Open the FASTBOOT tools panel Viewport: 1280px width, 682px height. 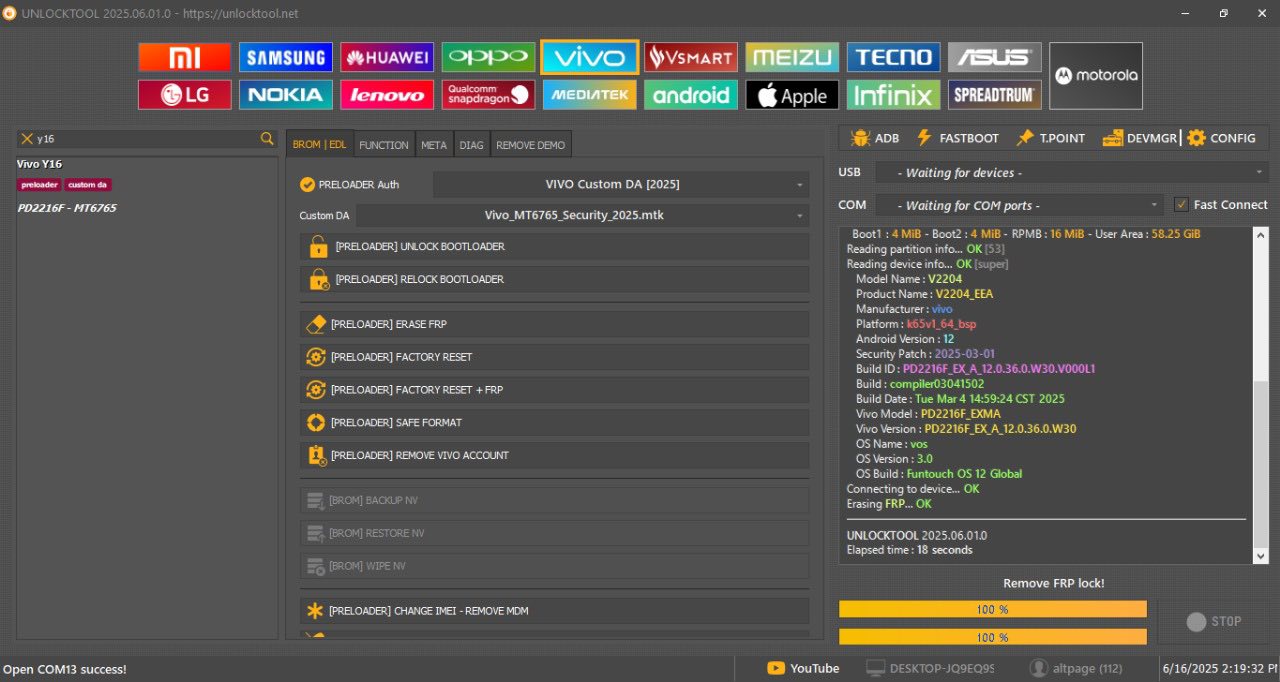(957, 138)
